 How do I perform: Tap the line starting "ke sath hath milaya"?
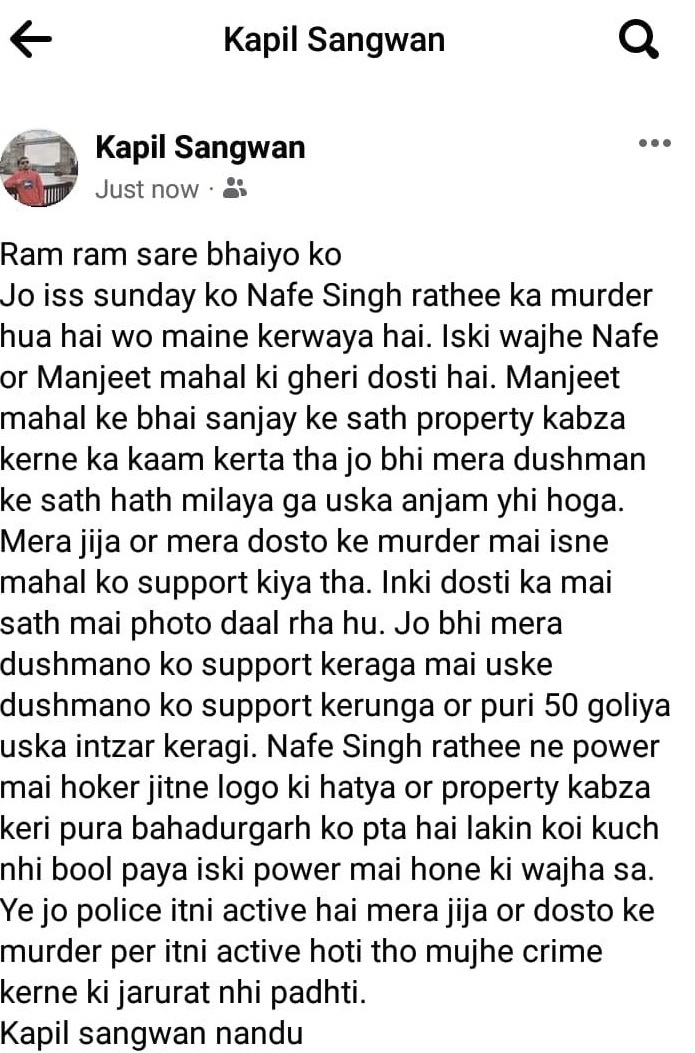pos(312,501)
